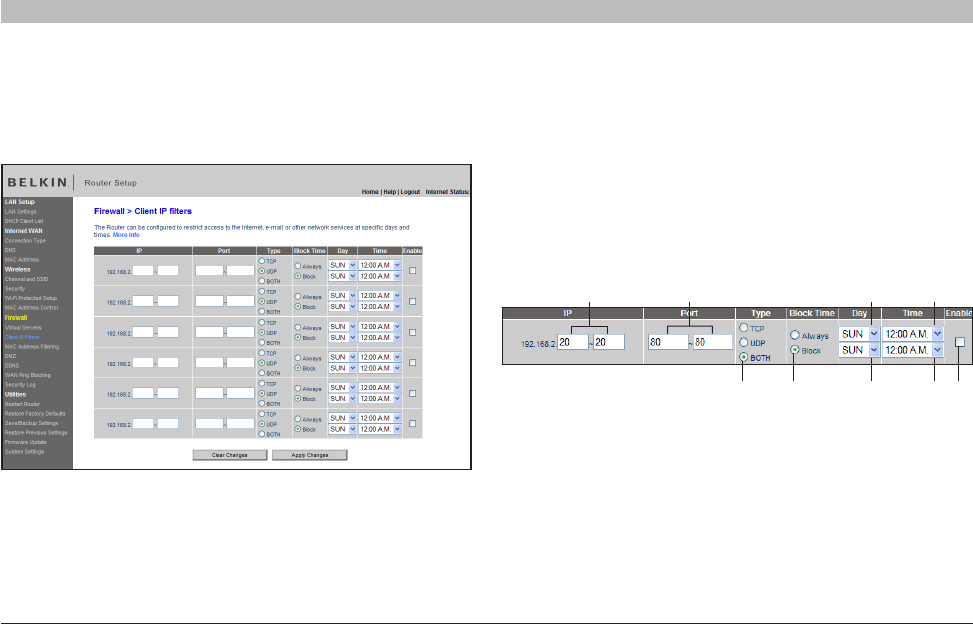The width and height of the screenshot is (973, 624).
Task: Select Virtual Servers in sidebar
Action: point(23,328)
